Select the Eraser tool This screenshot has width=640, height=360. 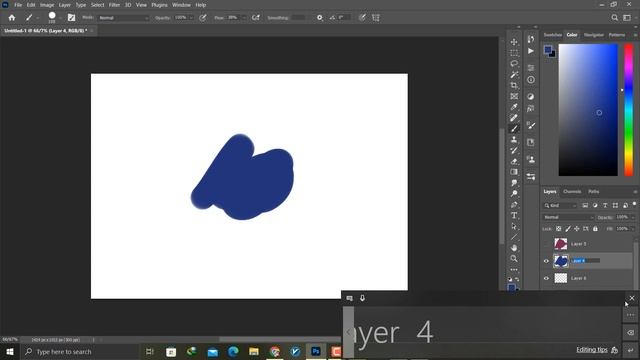coord(514,161)
